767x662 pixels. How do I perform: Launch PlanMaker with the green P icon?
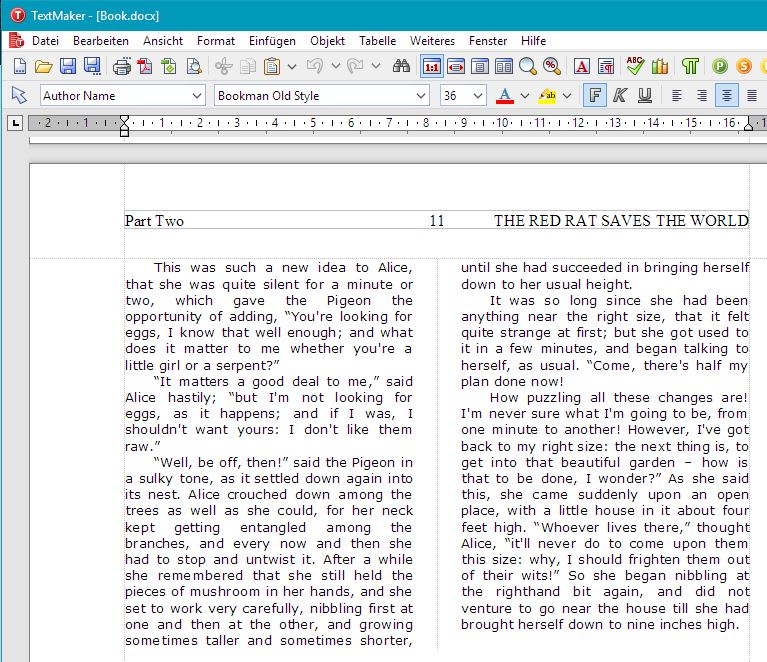pyautogui.click(x=720, y=66)
